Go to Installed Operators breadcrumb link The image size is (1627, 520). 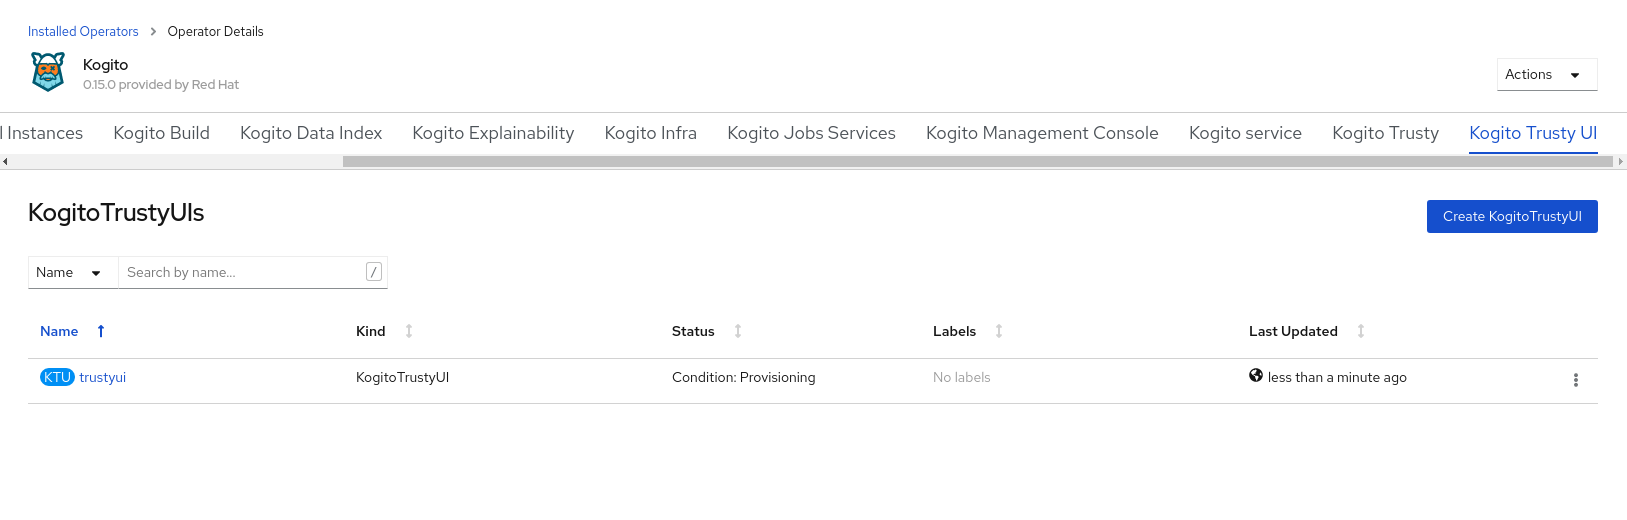coord(83,31)
